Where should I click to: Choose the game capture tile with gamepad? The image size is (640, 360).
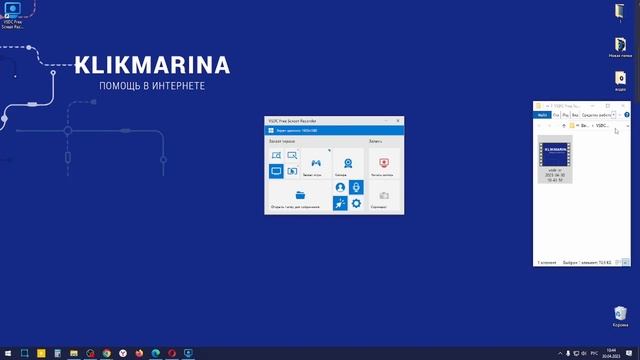point(316,163)
